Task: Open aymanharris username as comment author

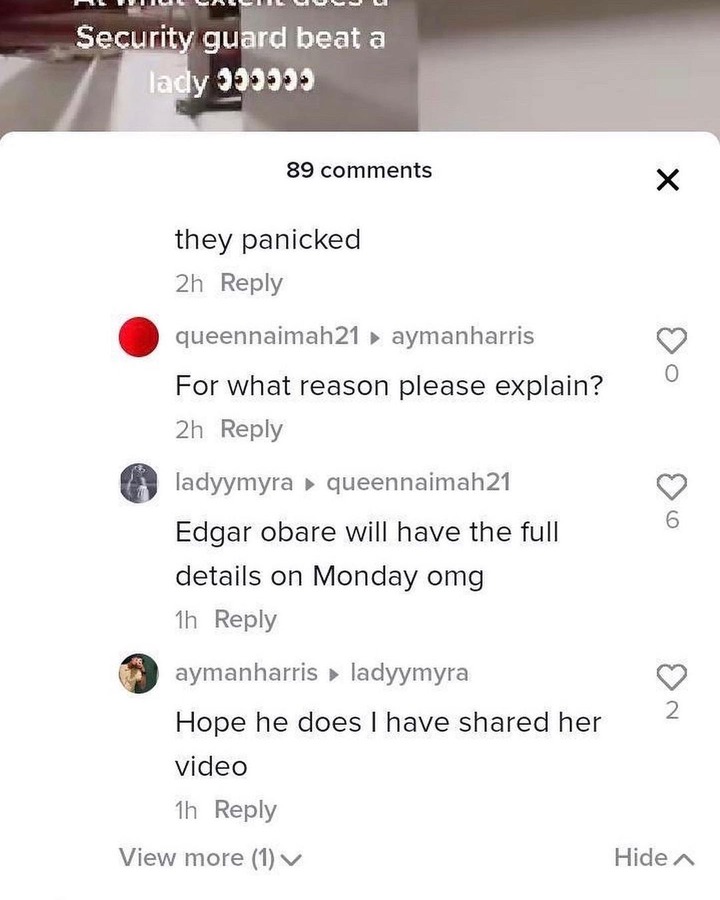Action: tap(246, 672)
